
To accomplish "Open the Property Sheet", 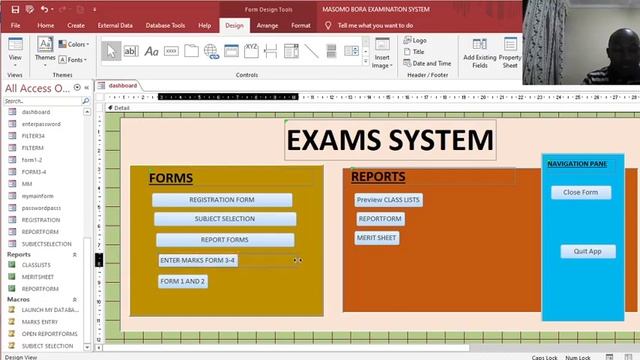I will (510, 53).
